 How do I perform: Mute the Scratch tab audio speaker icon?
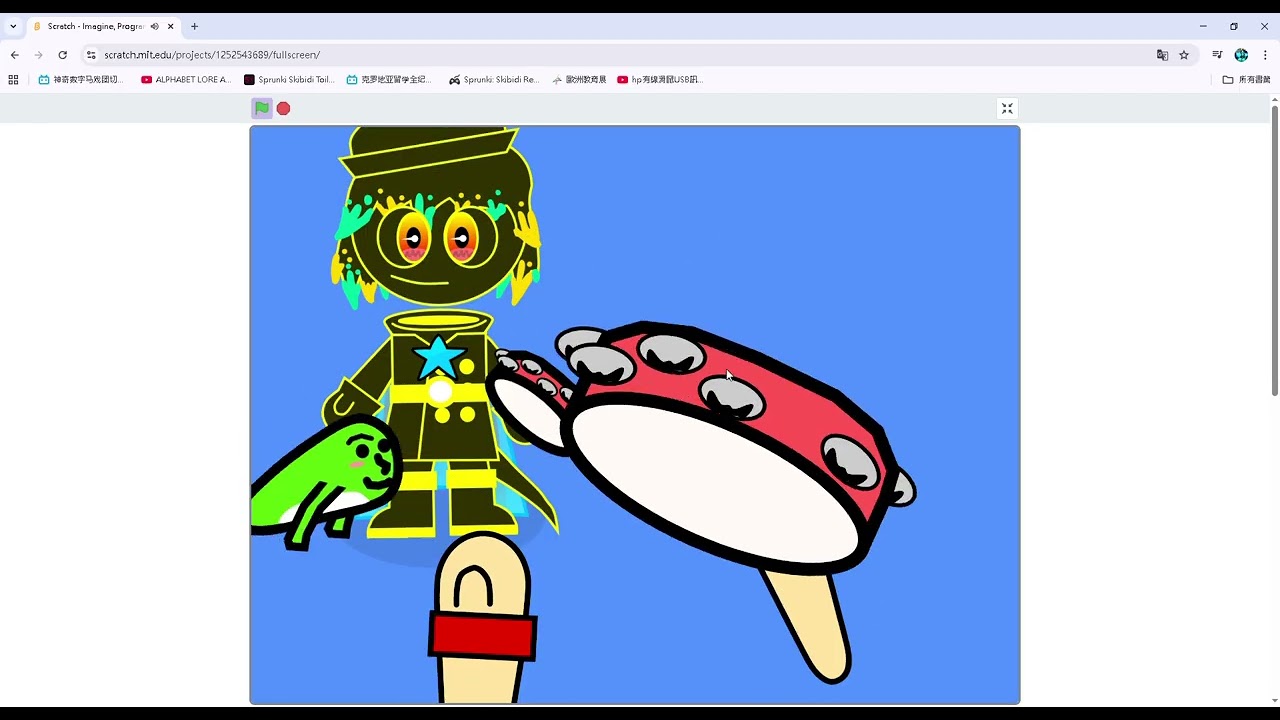tap(155, 26)
